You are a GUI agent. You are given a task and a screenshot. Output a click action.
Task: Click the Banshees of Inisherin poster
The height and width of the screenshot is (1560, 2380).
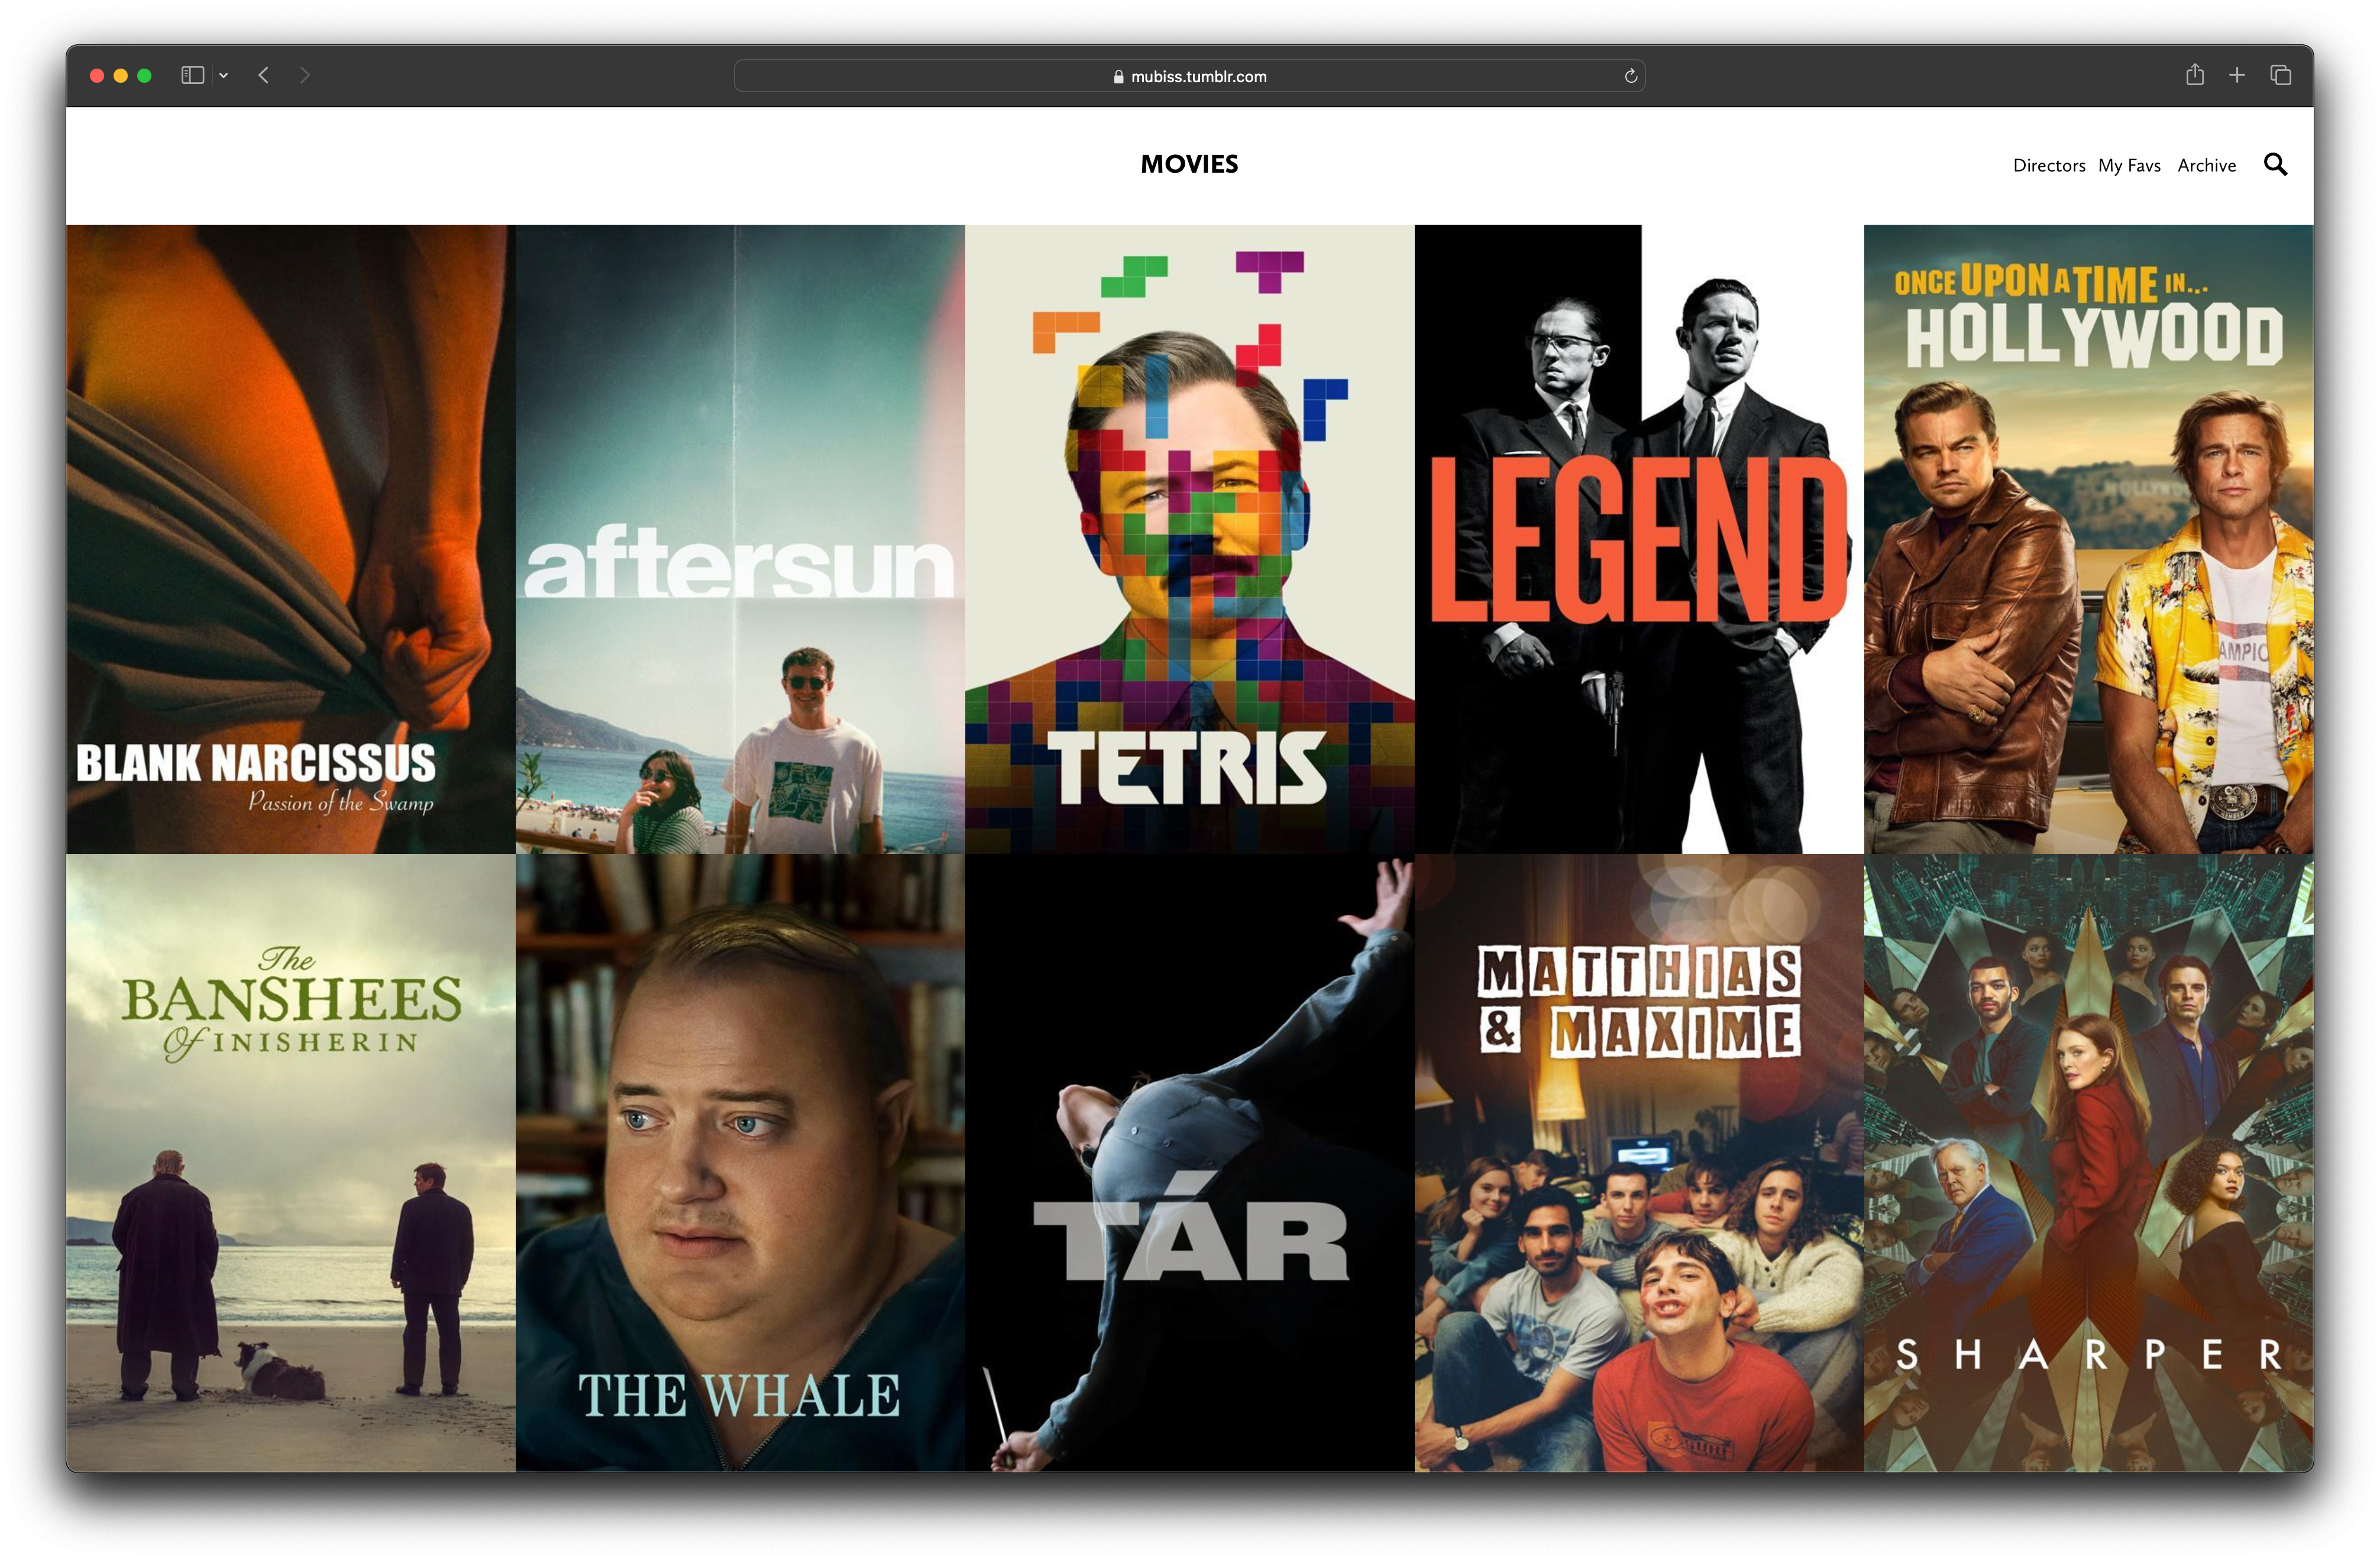tap(291, 1162)
